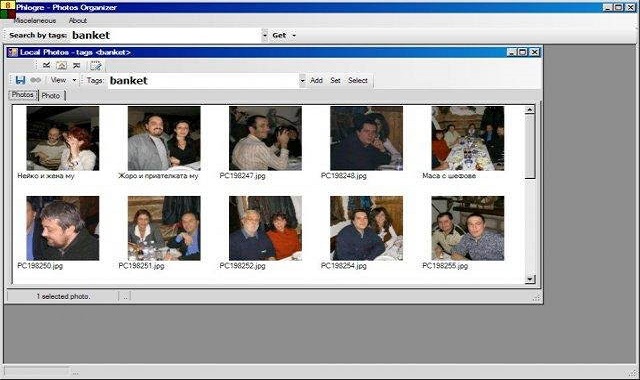Open the Miscellaneous menu
This screenshot has height=380, width=640.
tap(35, 20)
